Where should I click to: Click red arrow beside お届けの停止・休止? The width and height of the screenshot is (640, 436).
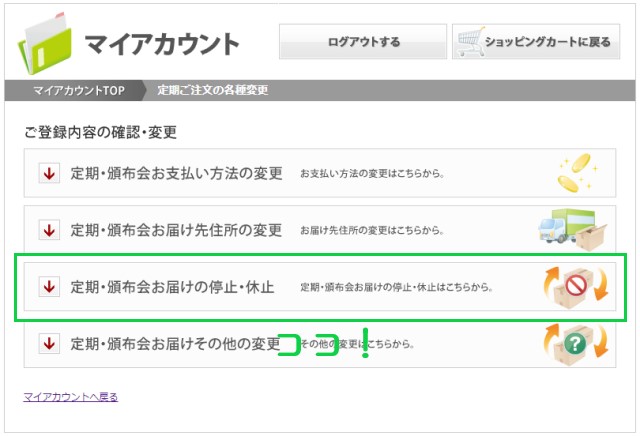tap(49, 287)
